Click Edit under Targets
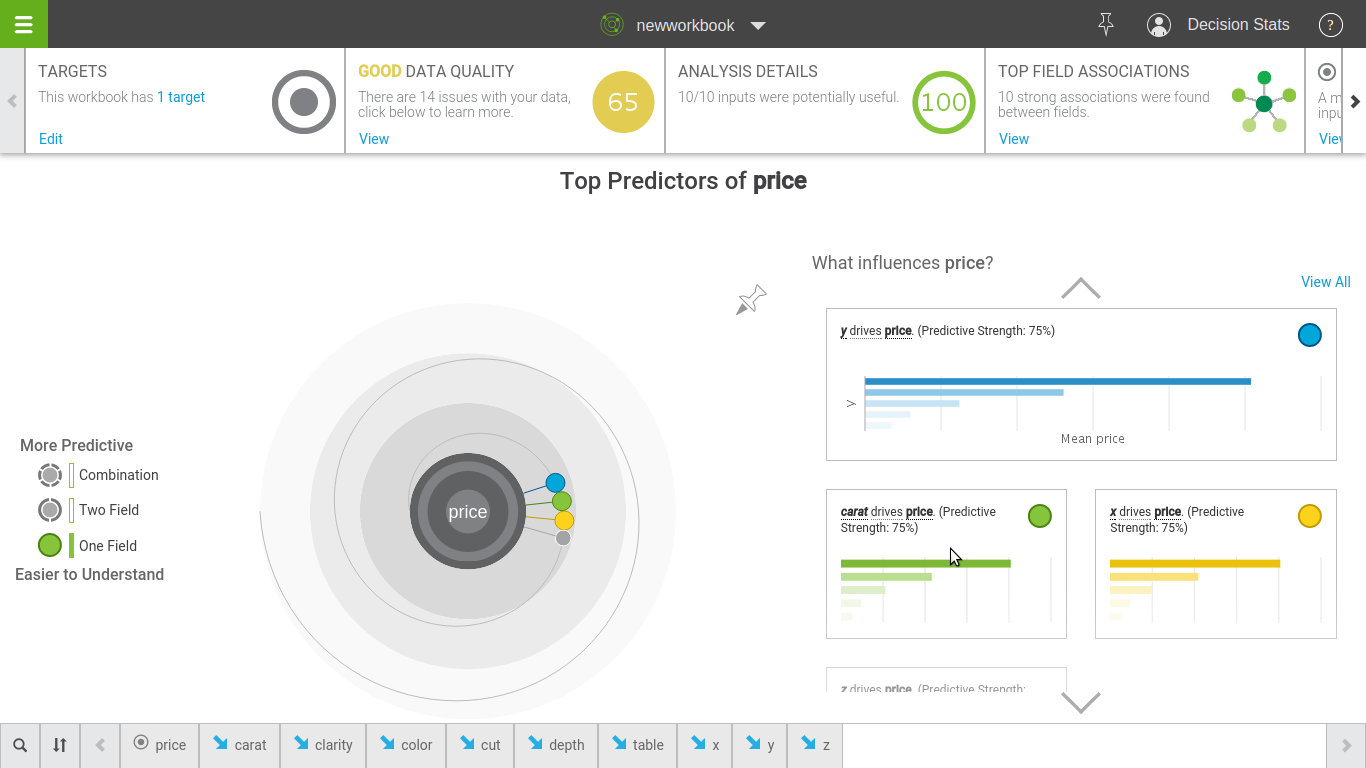The image size is (1366, 768). coord(50,139)
